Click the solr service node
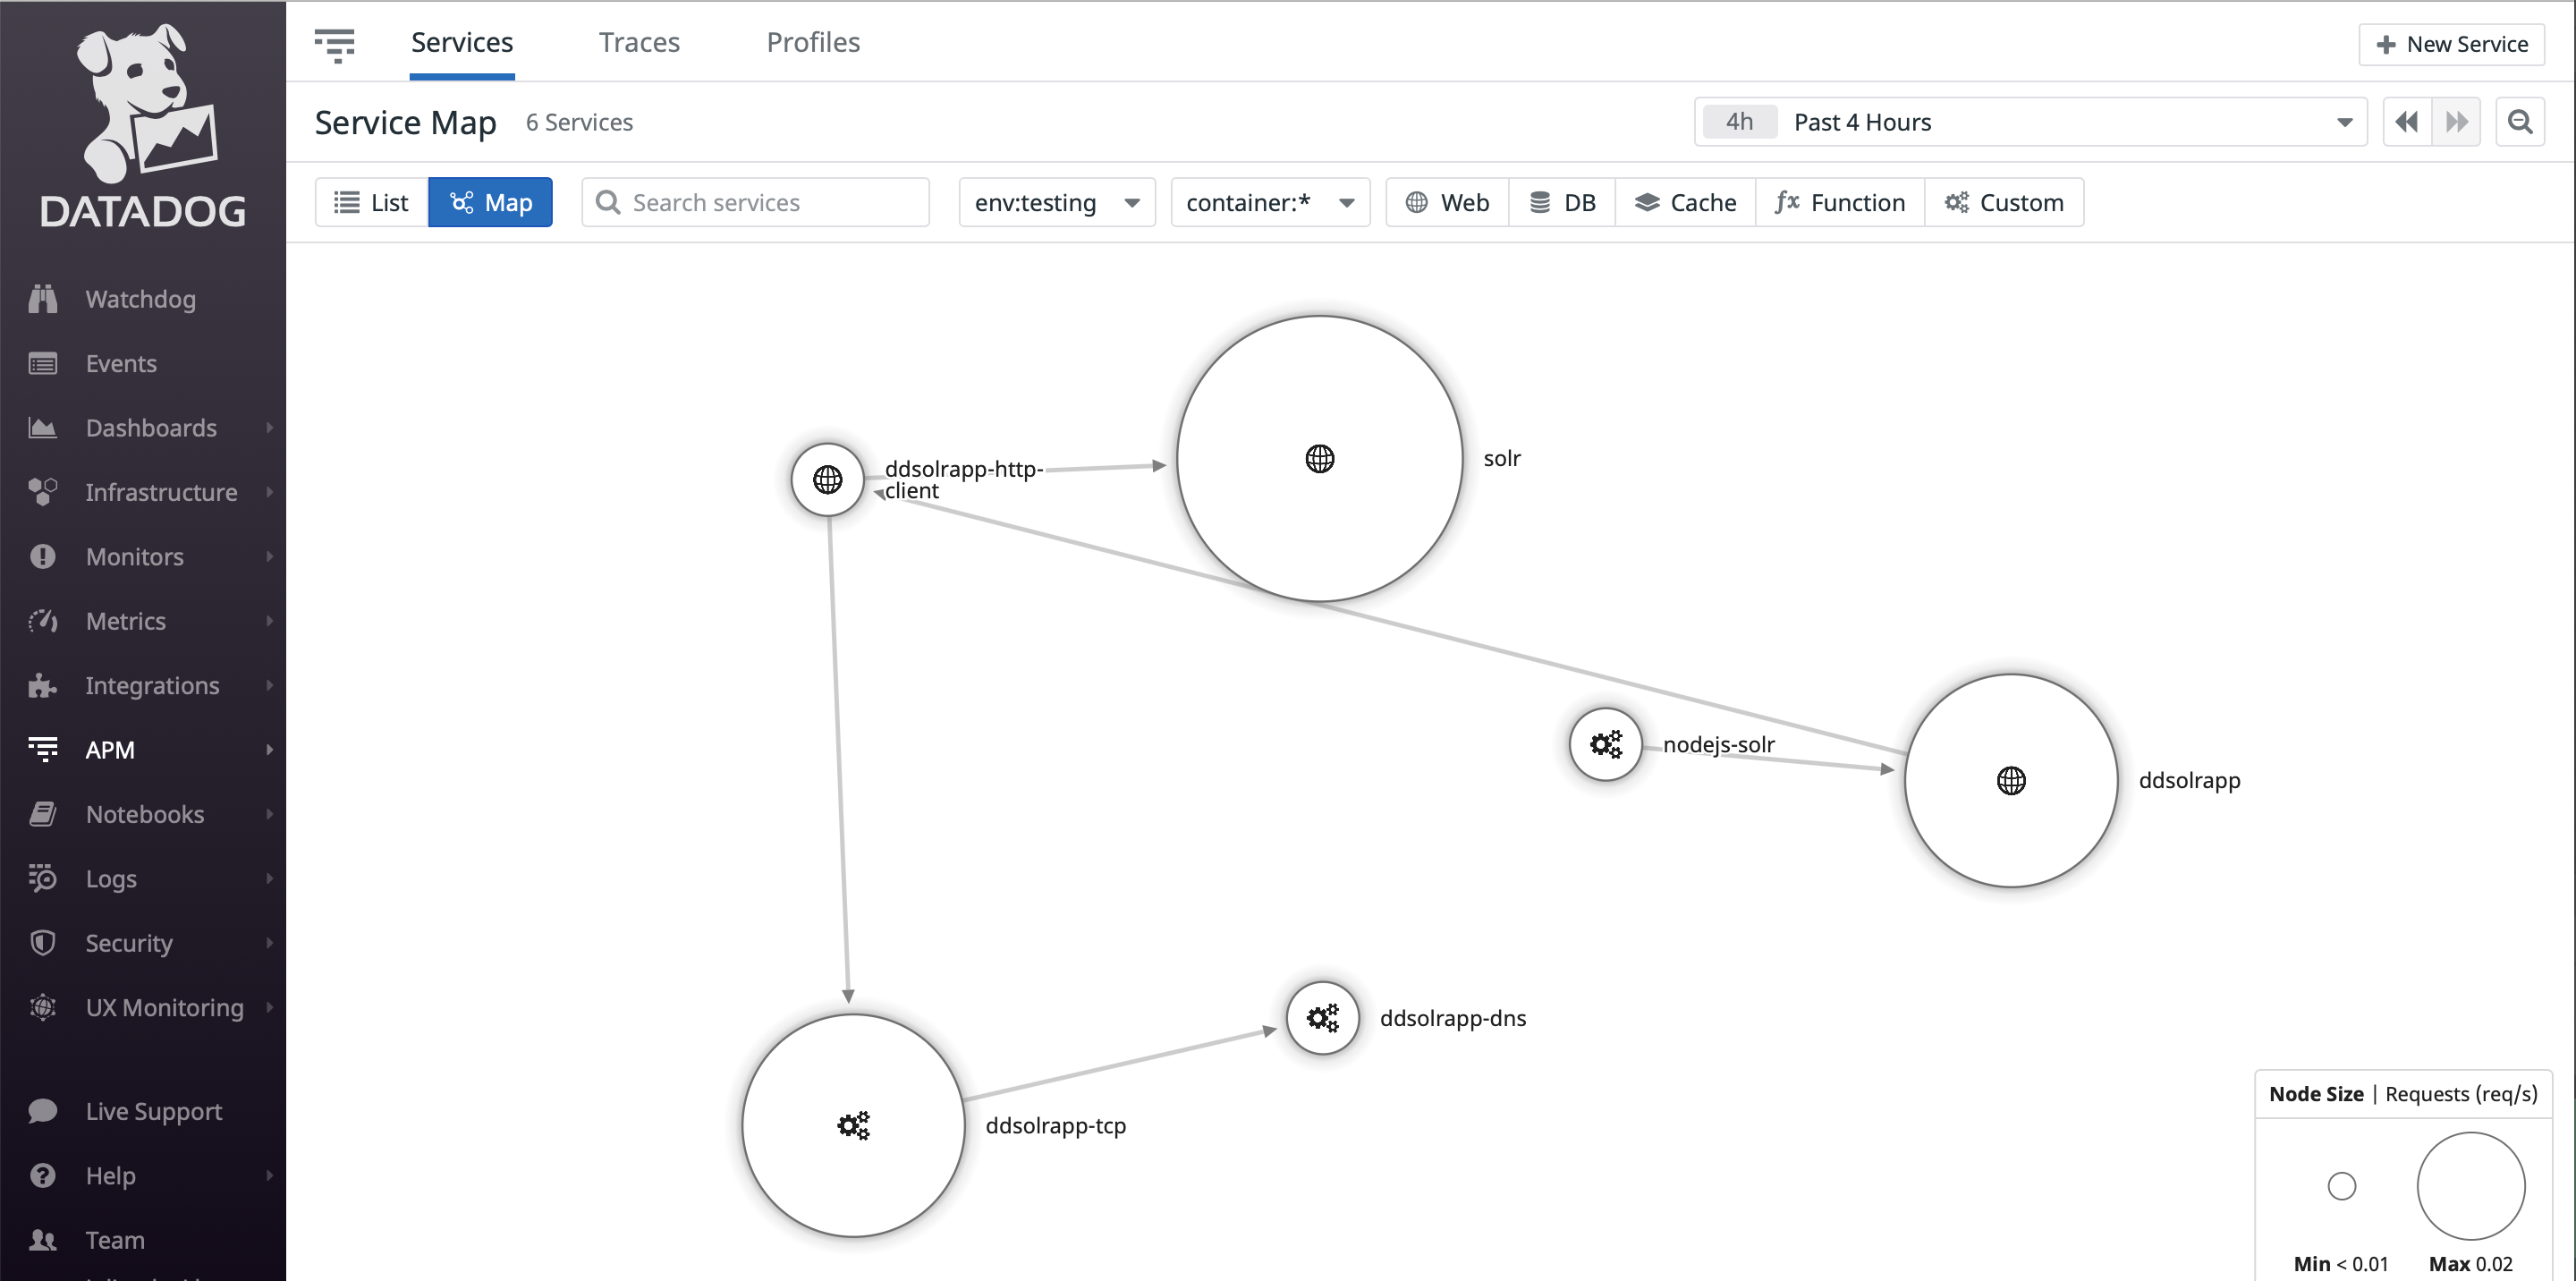The width and height of the screenshot is (2576, 1281). [1316, 456]
